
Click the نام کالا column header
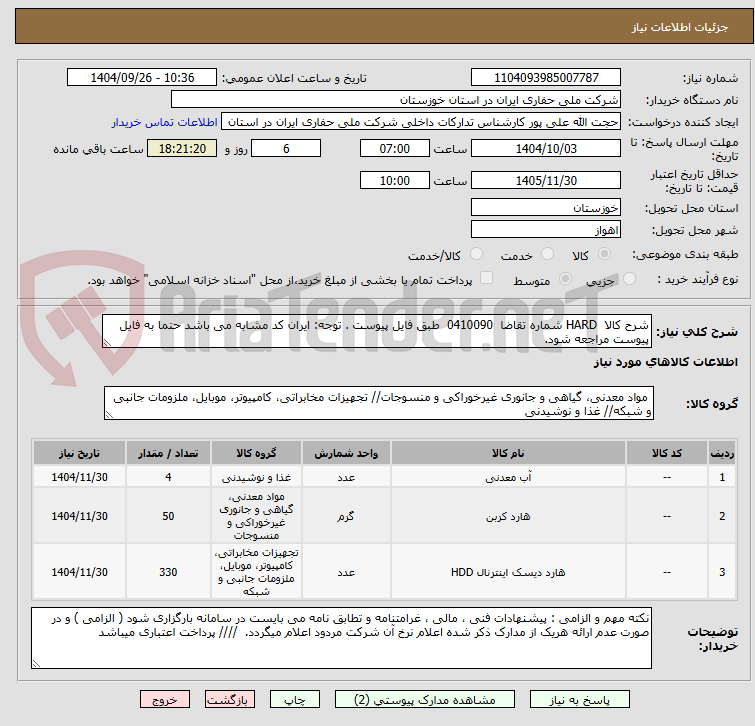[508, 453]
